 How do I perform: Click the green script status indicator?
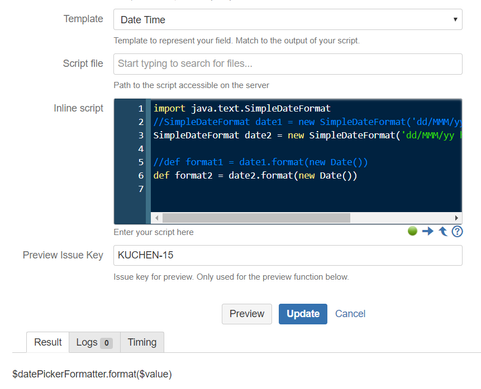(412, 231)
